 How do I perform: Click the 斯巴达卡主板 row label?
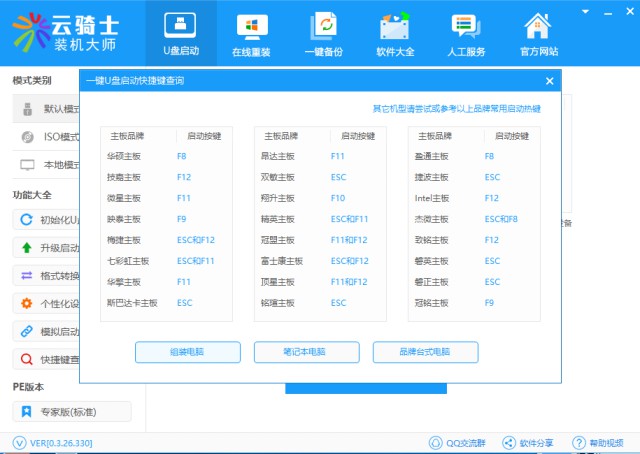coord(132,303)
